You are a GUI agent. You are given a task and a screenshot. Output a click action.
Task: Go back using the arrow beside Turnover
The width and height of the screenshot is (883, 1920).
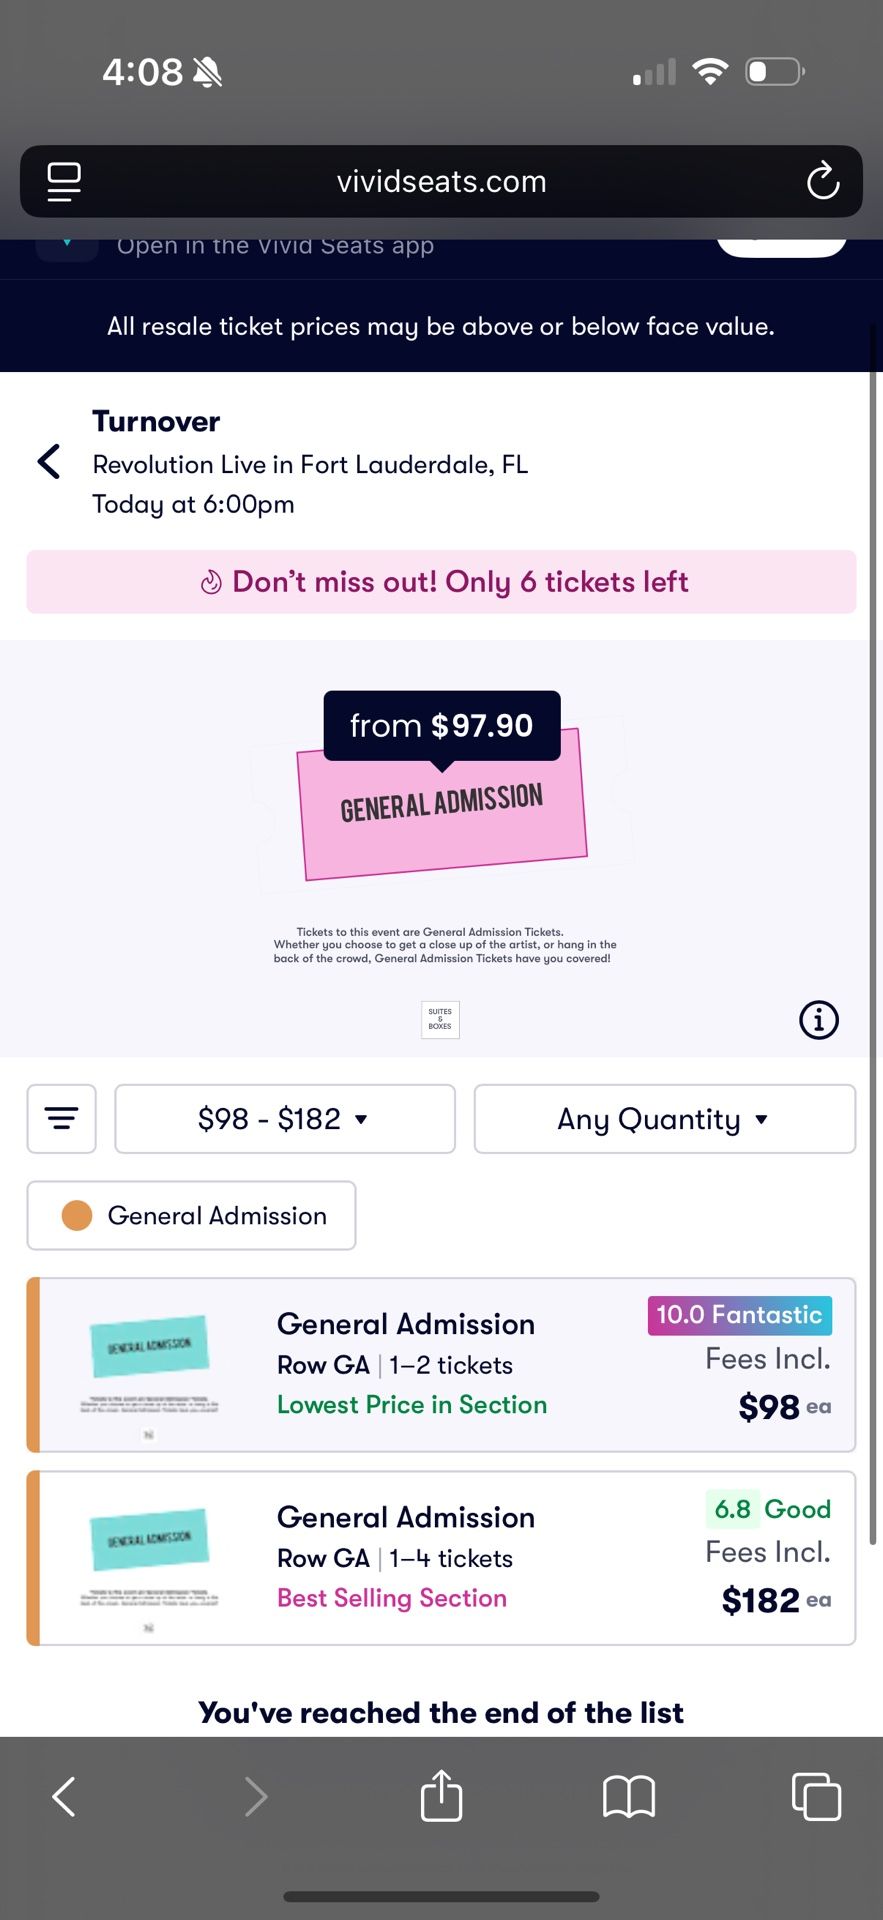(49, 462)
